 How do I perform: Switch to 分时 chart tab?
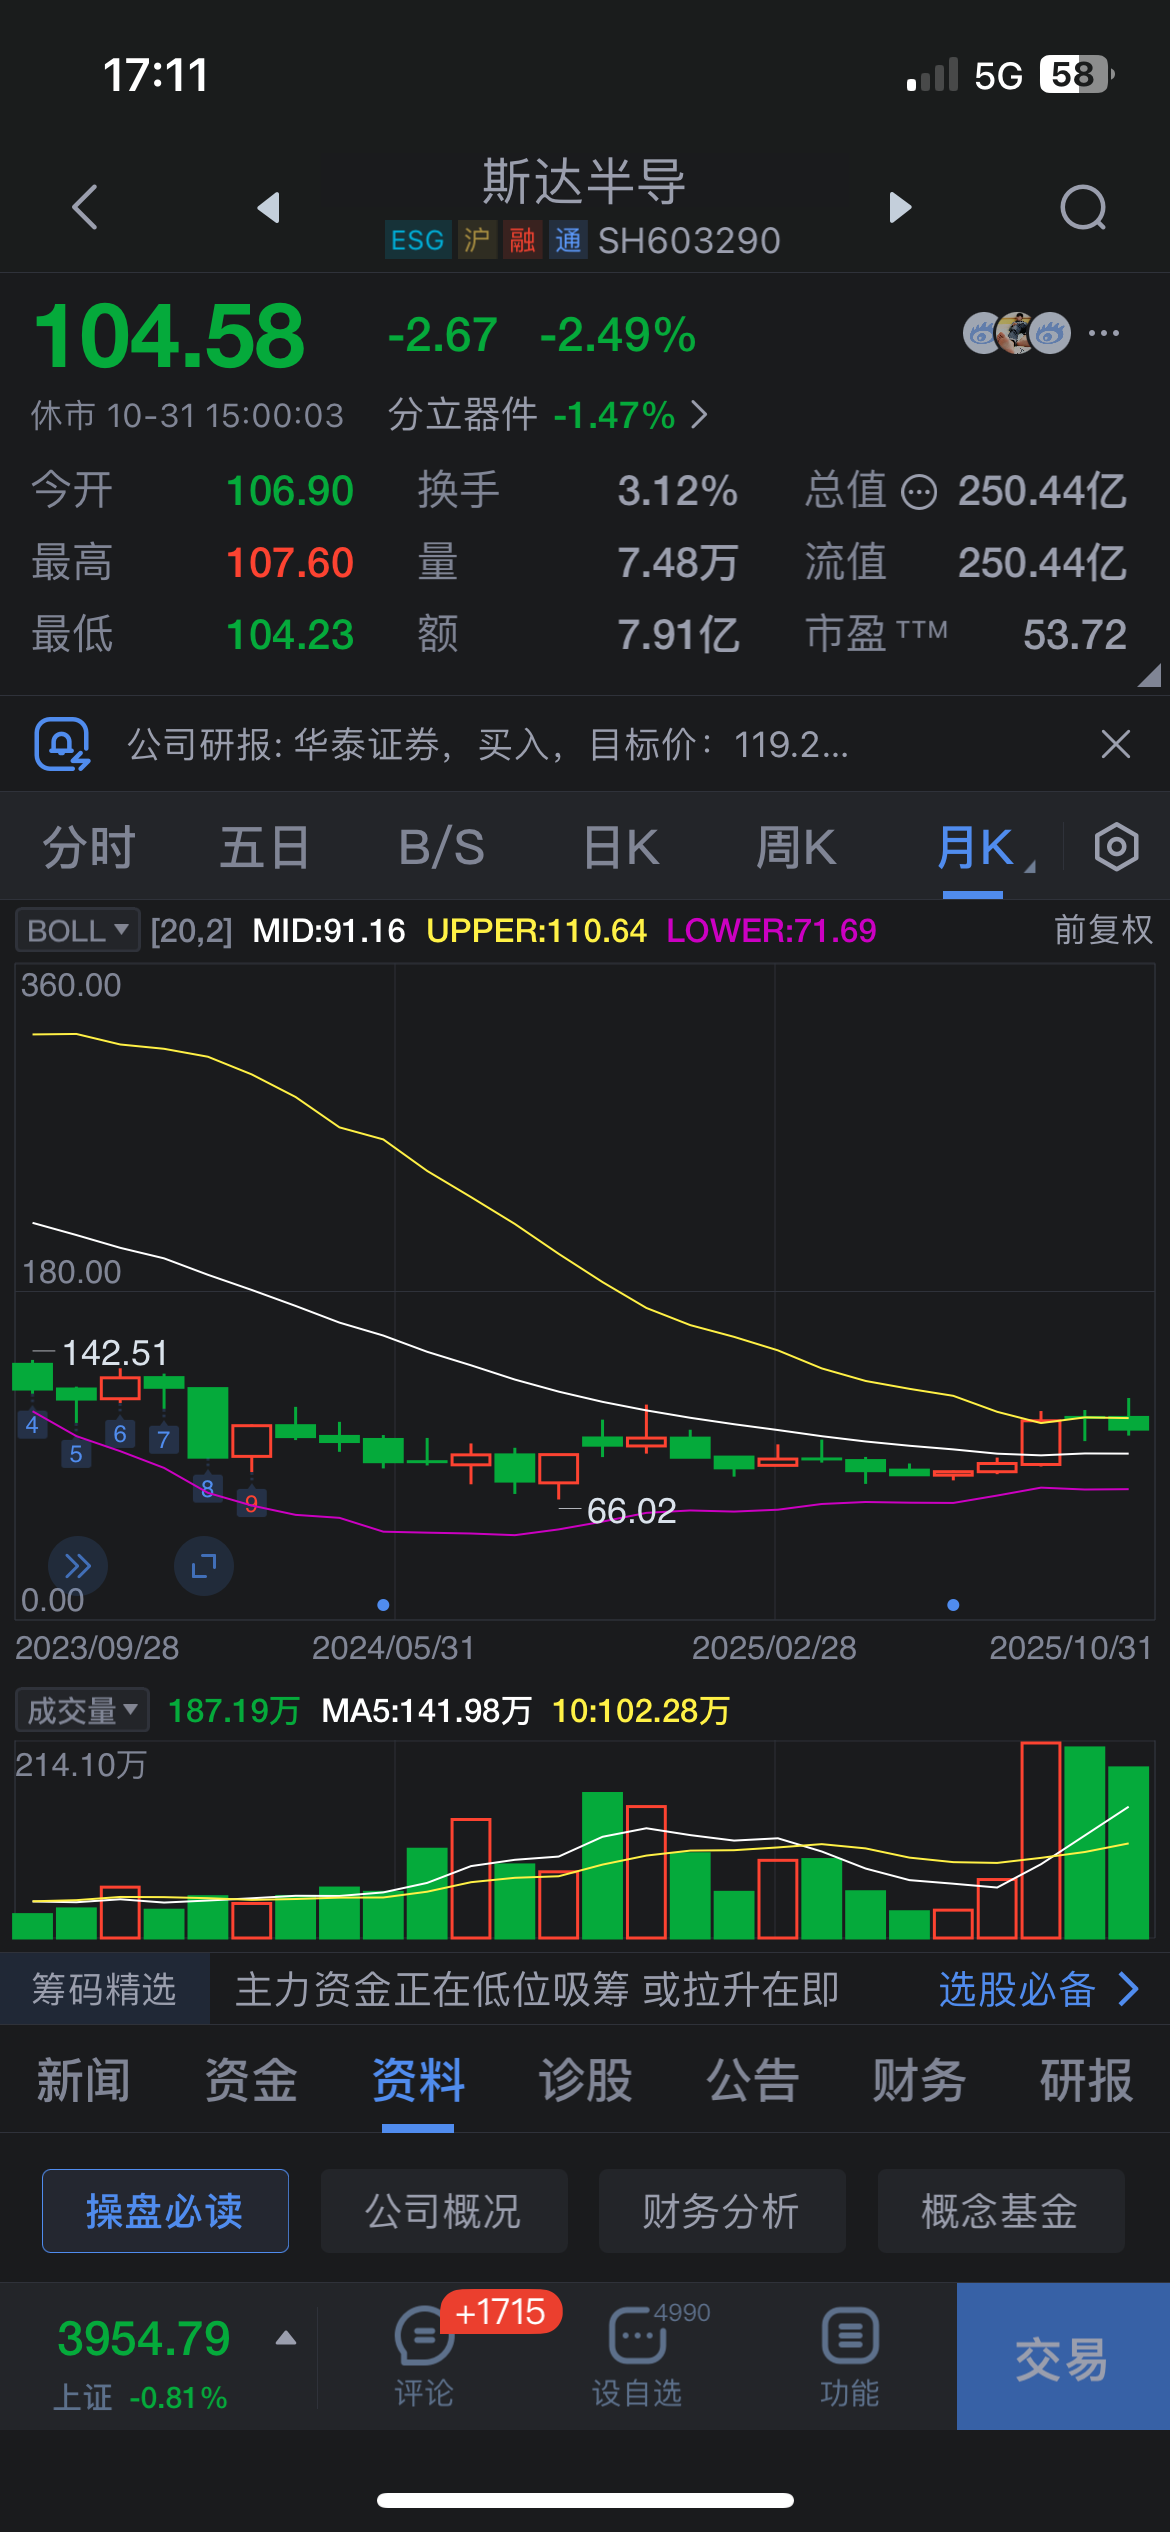[89, 848]
